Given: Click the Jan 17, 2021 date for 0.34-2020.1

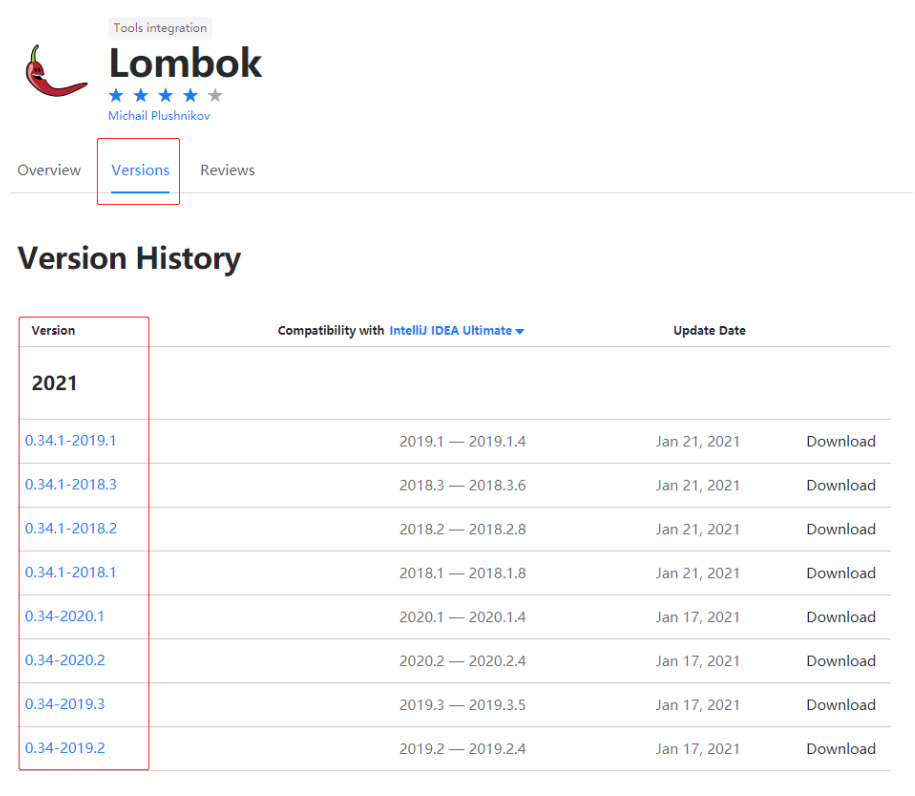Looking at the screenshot, I should [x=697, y=617].
